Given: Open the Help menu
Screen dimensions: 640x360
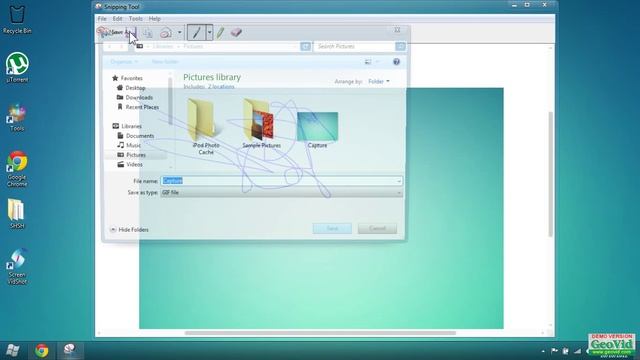Looking at the screenshot, I should tap(154, 19).
